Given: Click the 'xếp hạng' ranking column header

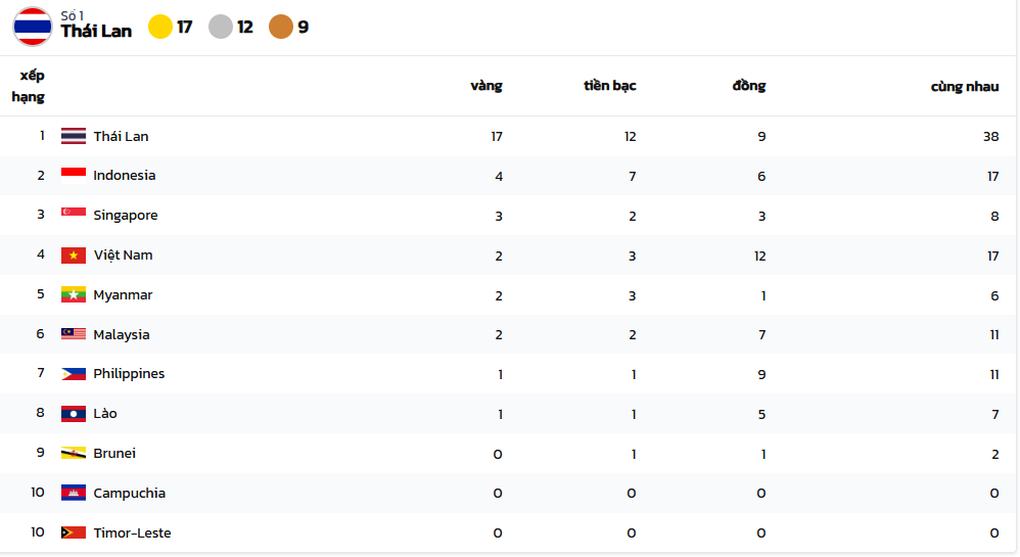Looking at the screenshot, I should pos(29,87).
